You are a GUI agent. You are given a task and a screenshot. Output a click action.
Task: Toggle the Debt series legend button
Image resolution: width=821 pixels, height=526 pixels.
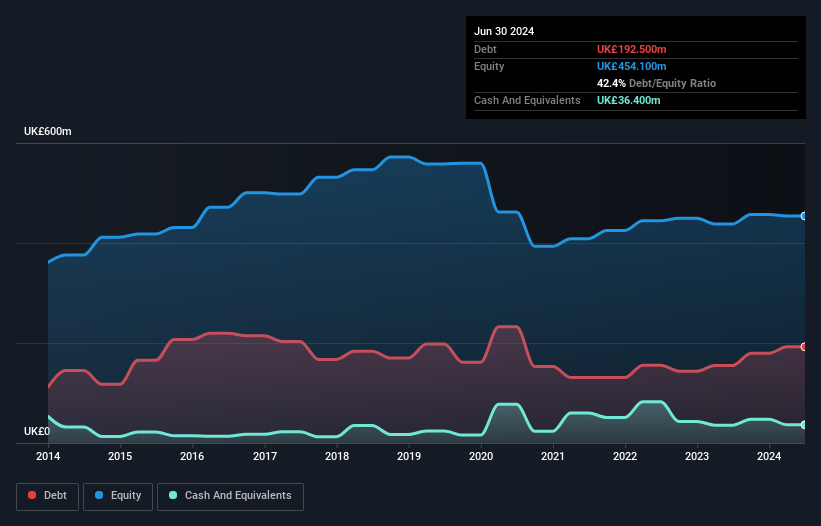pos(48,496)
